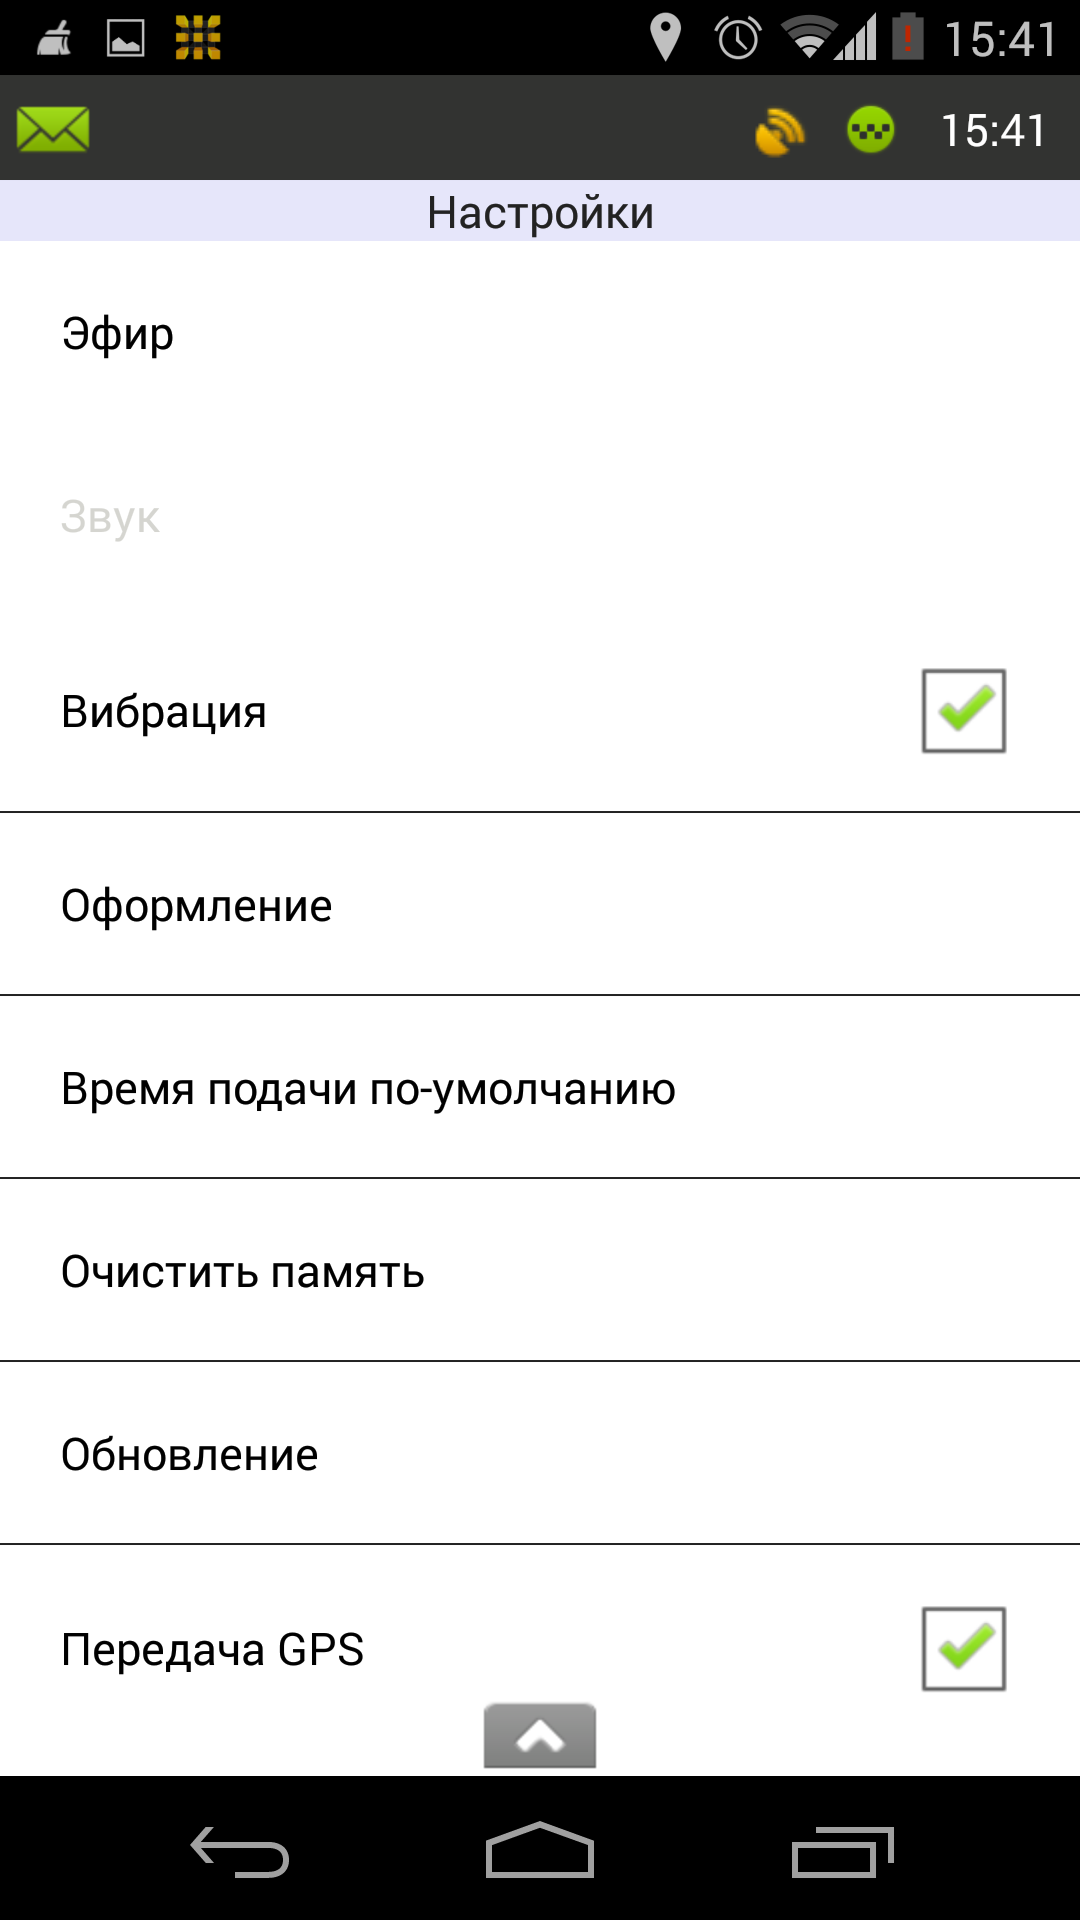Open the recent apps navigation button
Viewport: 1080px width, 1920px height.
(841, 1850)
